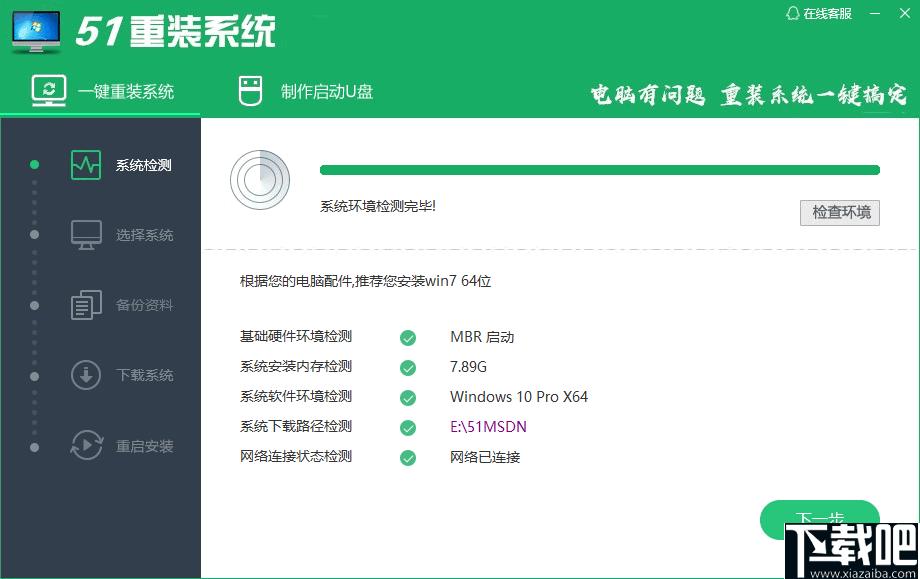
Task: Click check mark beside 网络连接状态检测
Action: pyautogui.click(x=408, y=458)
